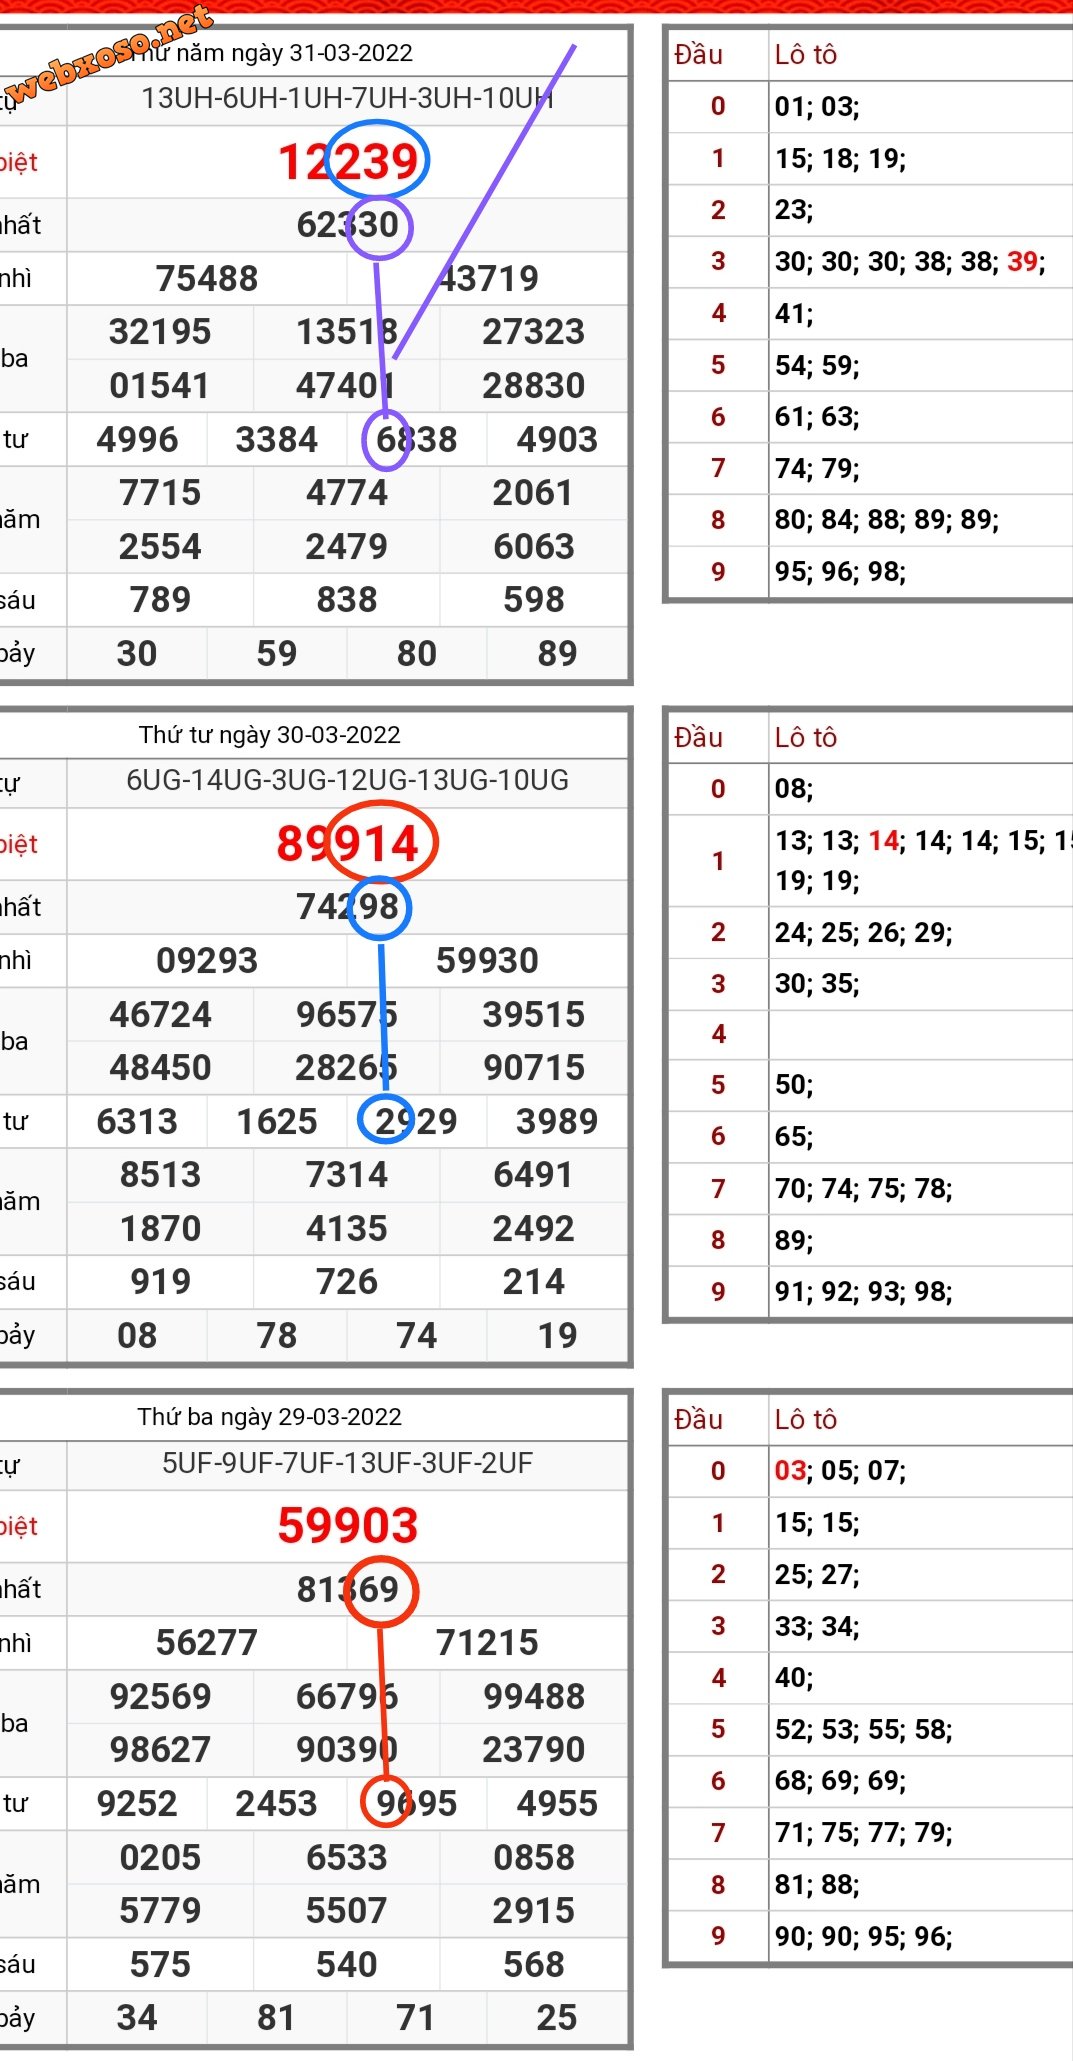Viewport: 1073px width, 2061px height.
Task: Select first prize number 81369
Action: point(347,1589)
